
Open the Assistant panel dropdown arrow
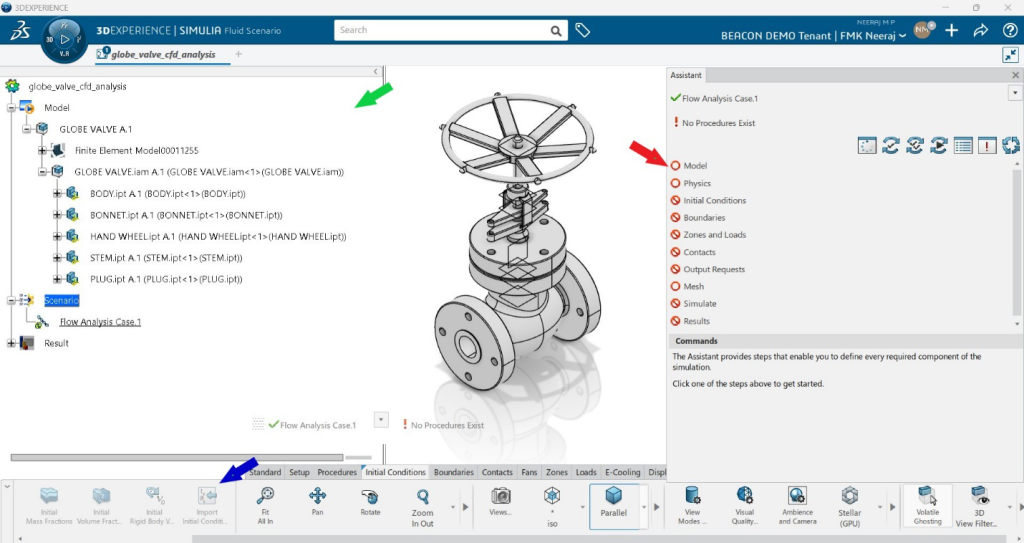[1014, 93]
